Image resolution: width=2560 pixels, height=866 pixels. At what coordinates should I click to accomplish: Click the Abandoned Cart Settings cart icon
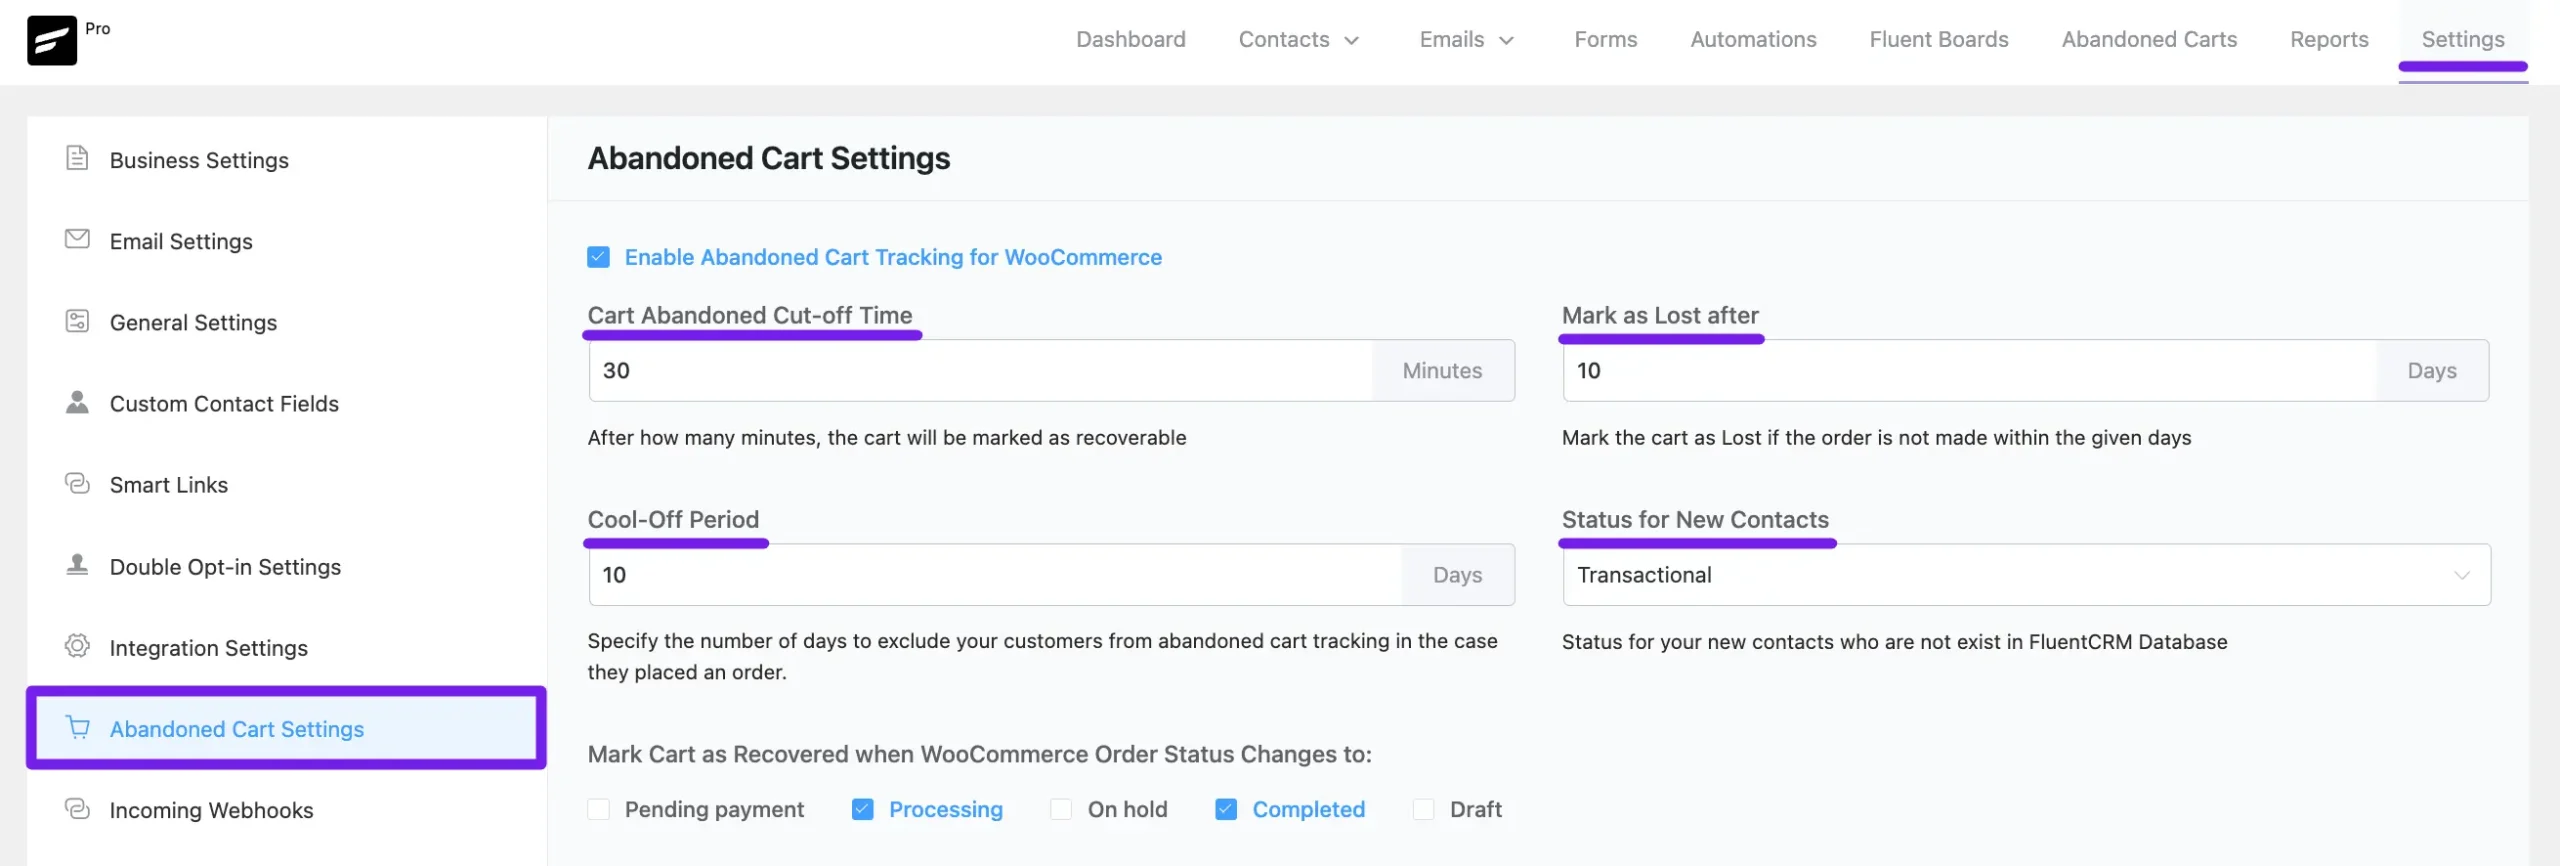(77, 727)
